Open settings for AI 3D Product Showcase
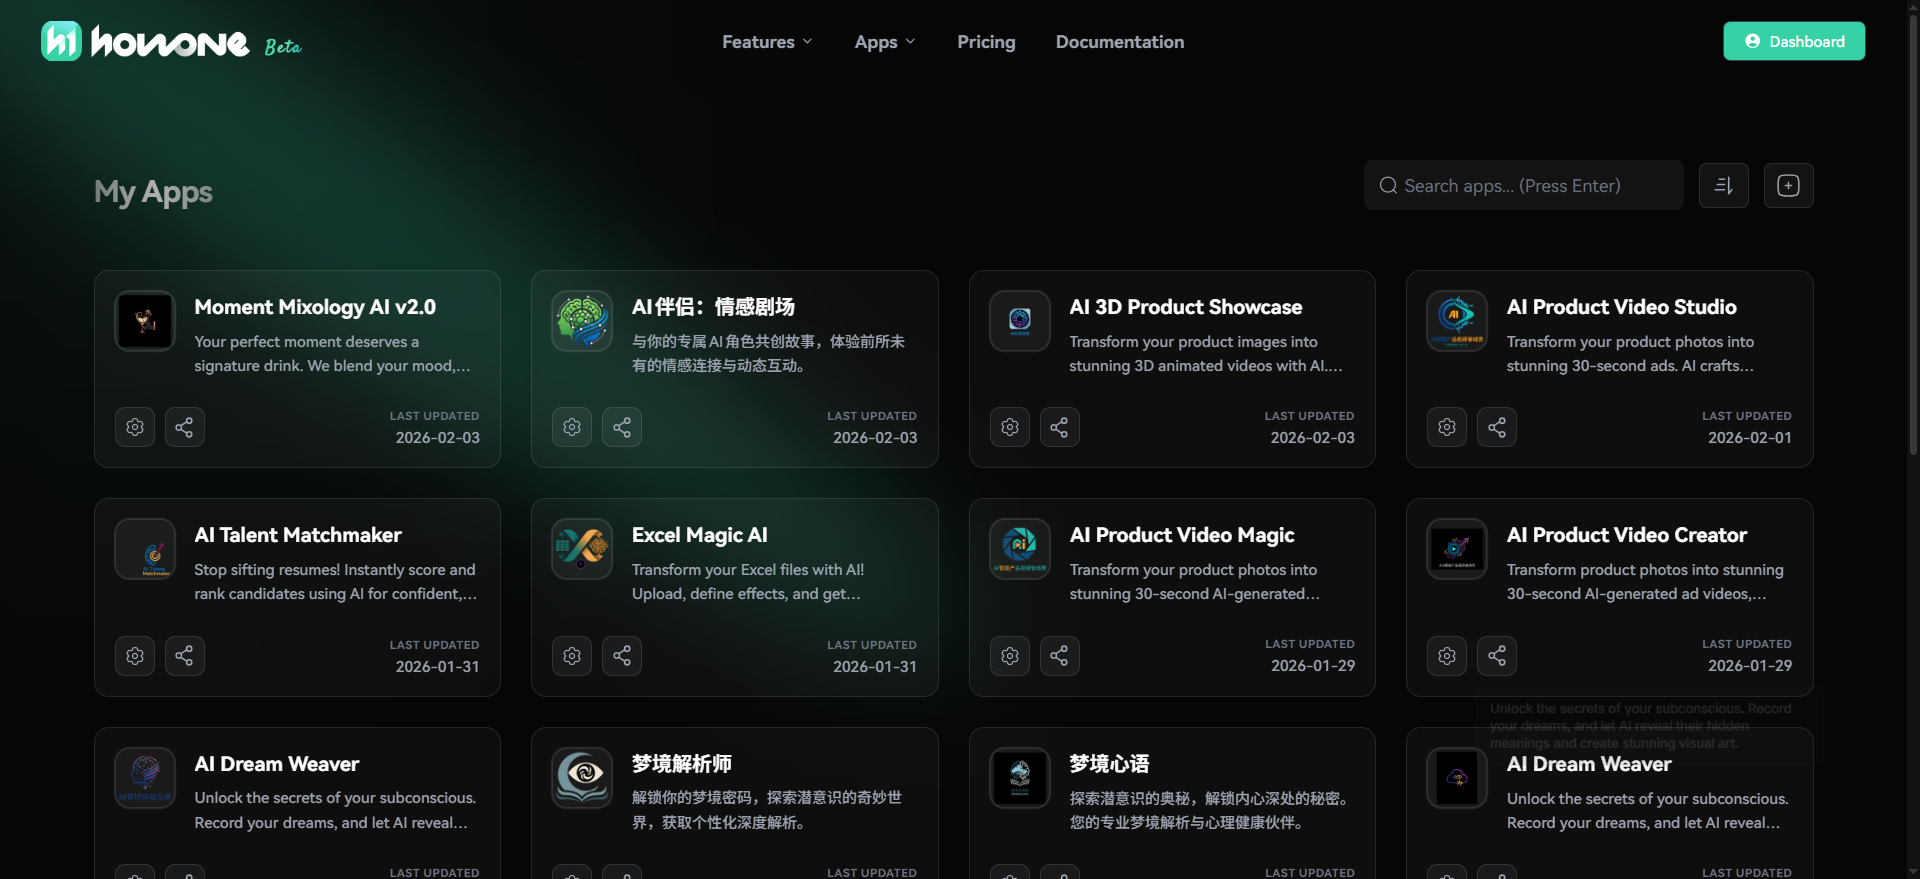The height and width of the screenshot is (879, 1920). point(1010,427)
